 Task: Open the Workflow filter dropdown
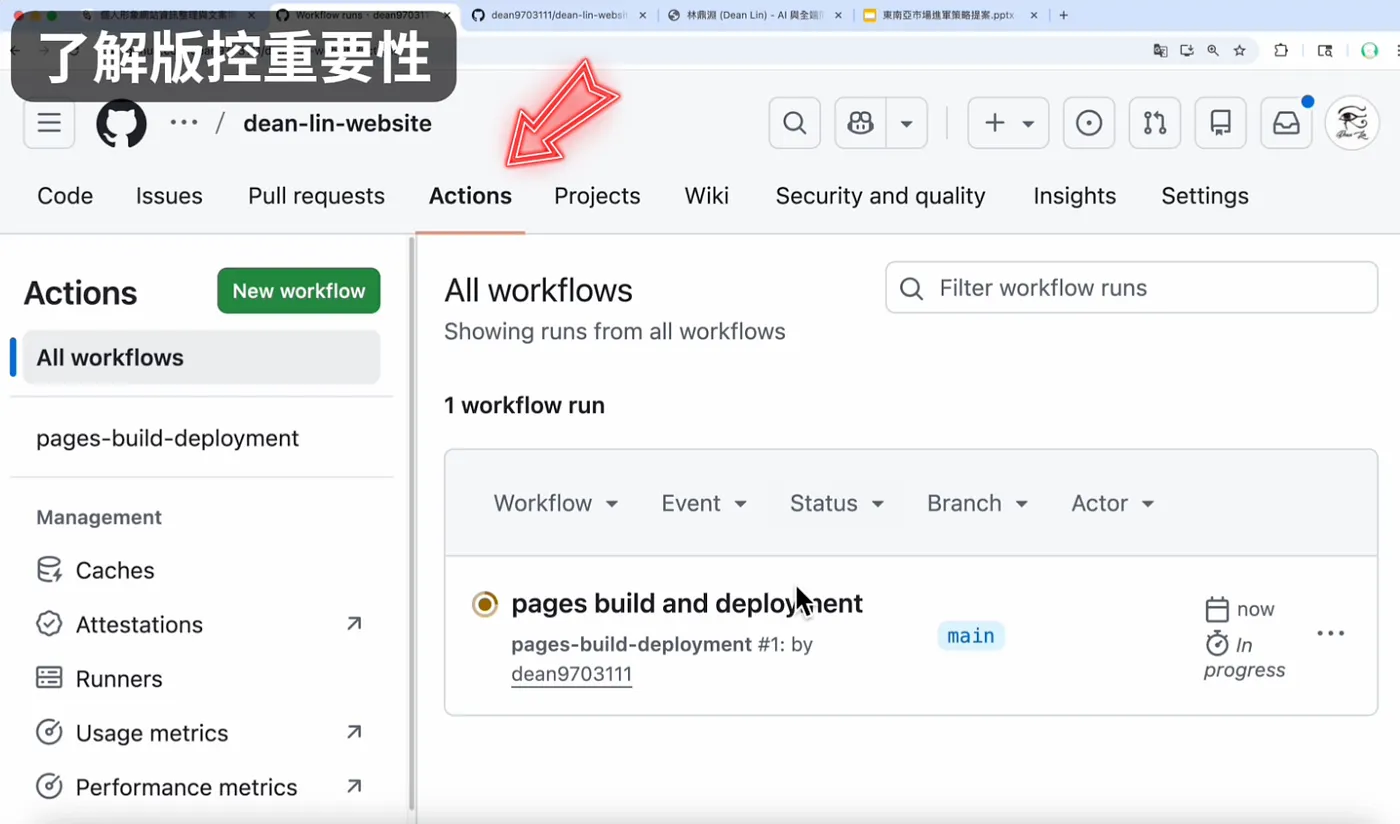[555, 503]
